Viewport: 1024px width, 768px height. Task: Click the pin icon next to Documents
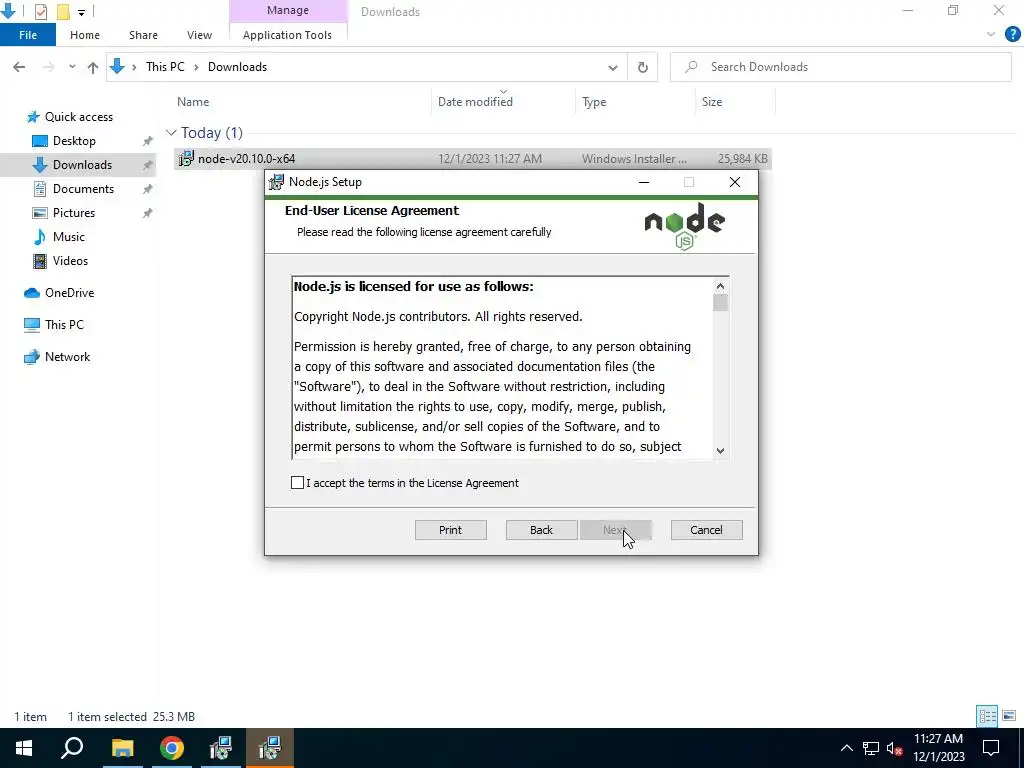tap(148, 189)
